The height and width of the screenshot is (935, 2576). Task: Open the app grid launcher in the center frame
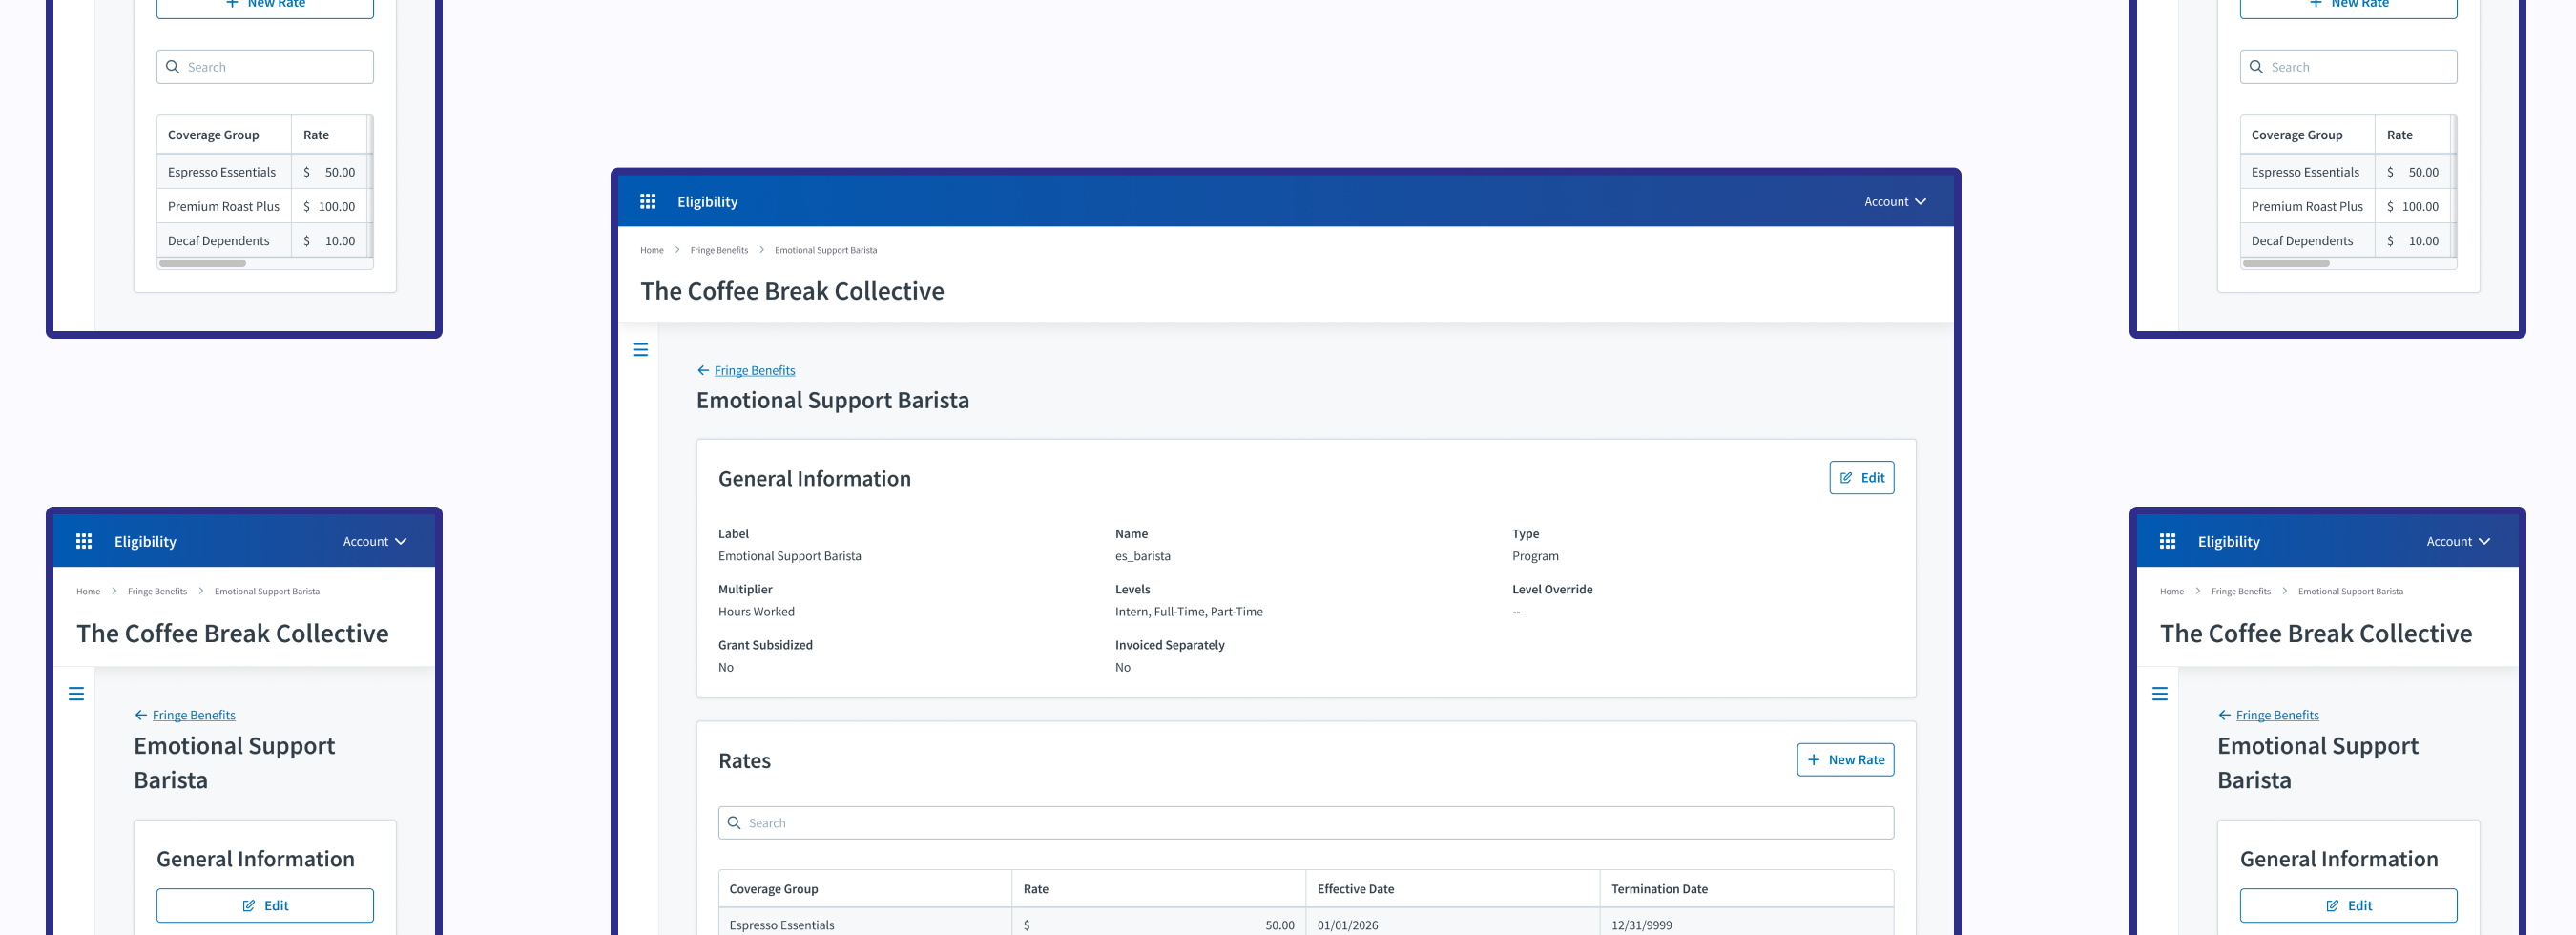[x=647, y=202]
